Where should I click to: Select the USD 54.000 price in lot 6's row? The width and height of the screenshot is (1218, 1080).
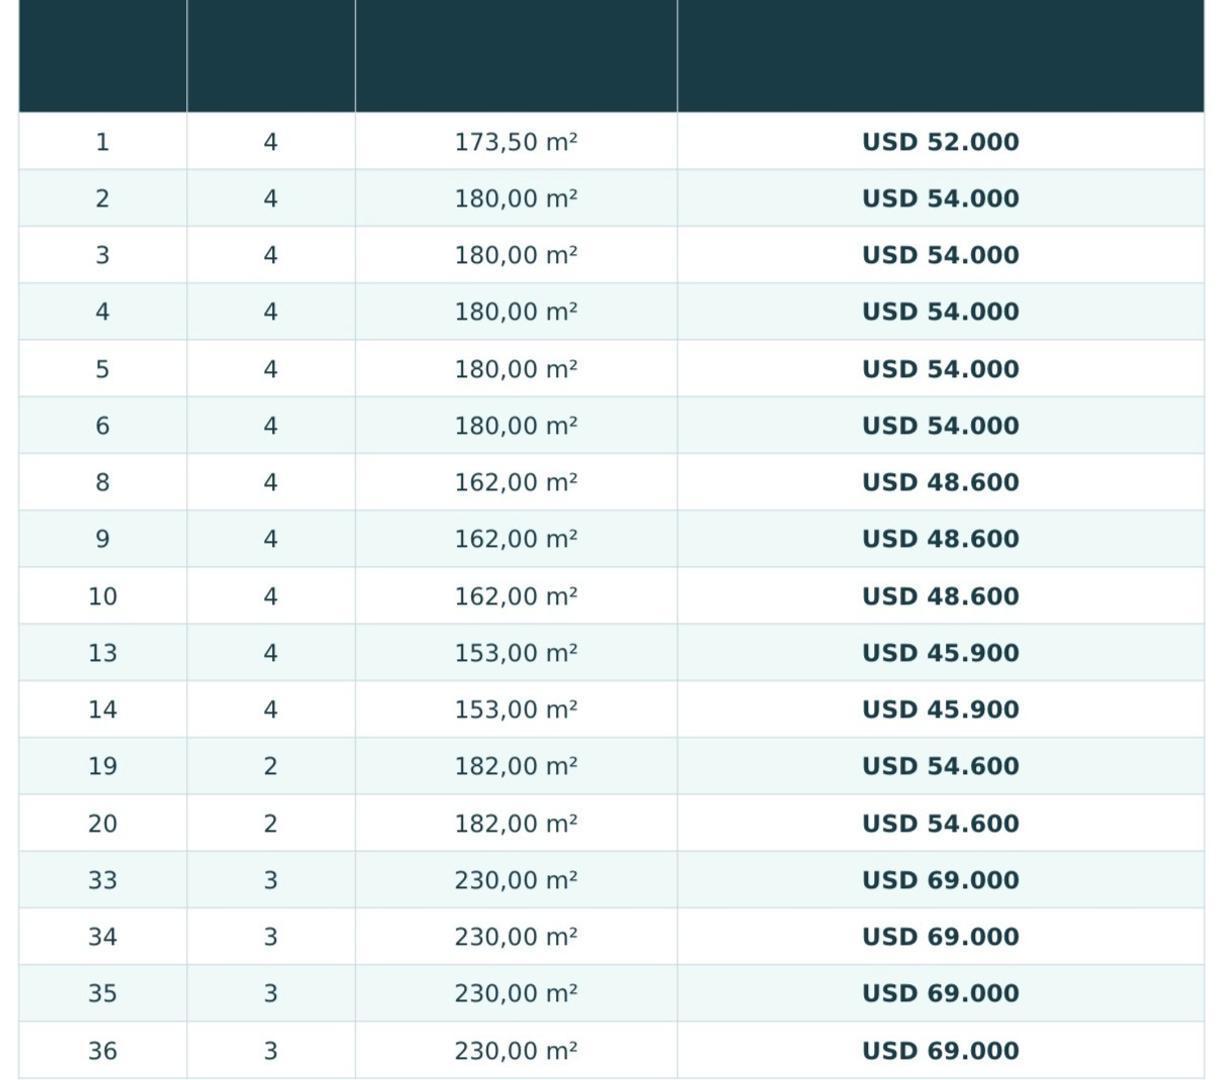coord(940,426)
